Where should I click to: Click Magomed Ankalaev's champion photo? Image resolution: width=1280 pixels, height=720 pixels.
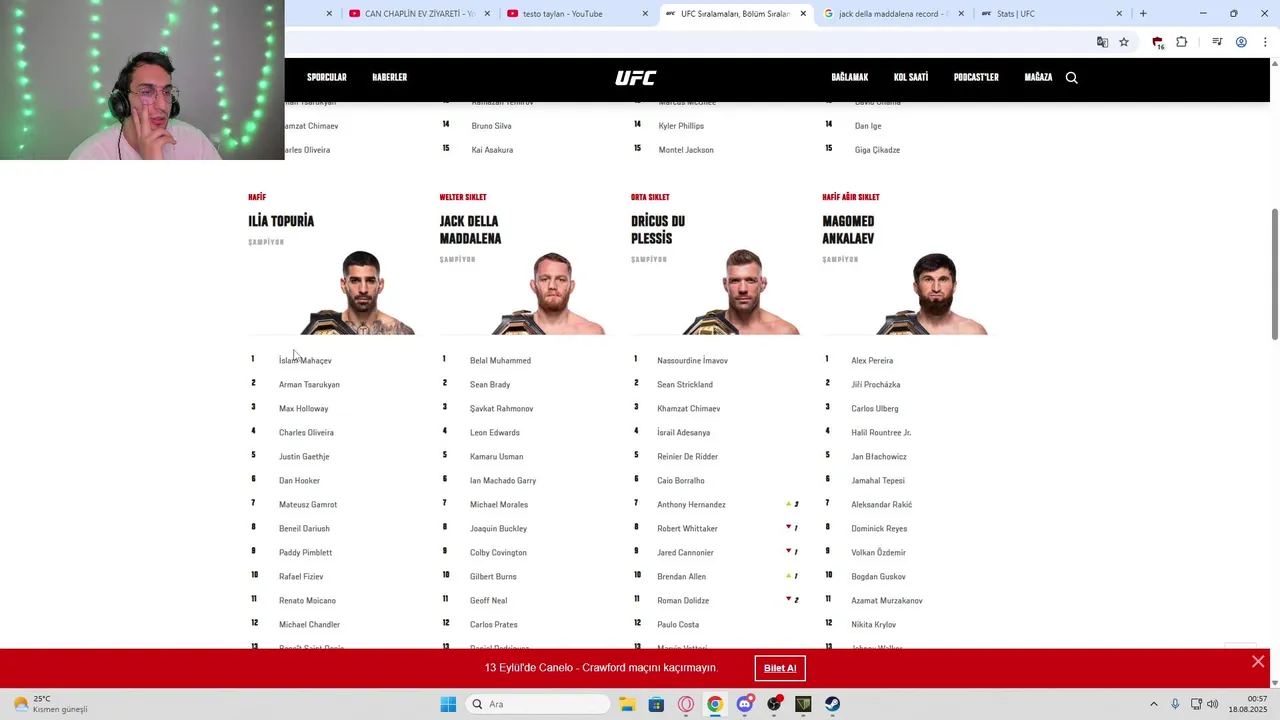[934, 292]
